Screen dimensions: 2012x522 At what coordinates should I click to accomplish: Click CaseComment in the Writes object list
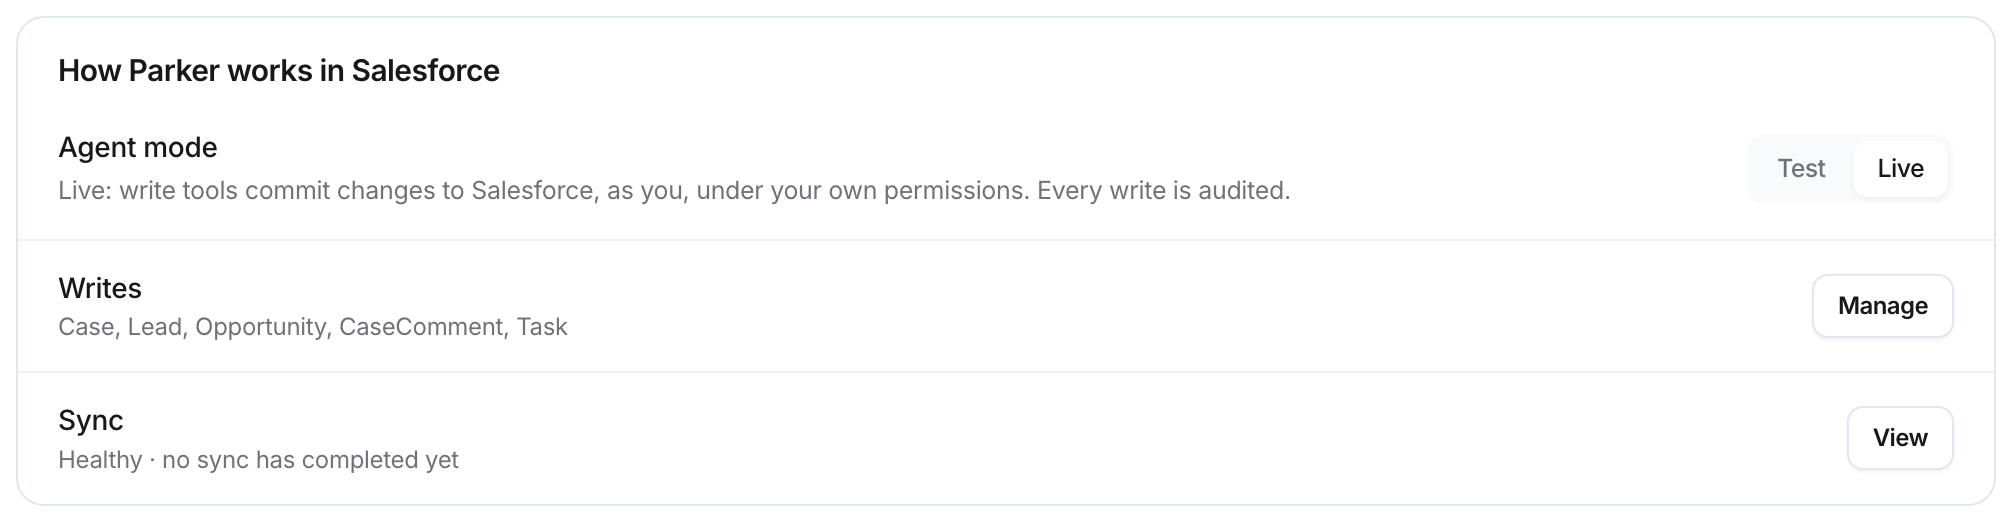pyautogui.click(x=421, y=327)
